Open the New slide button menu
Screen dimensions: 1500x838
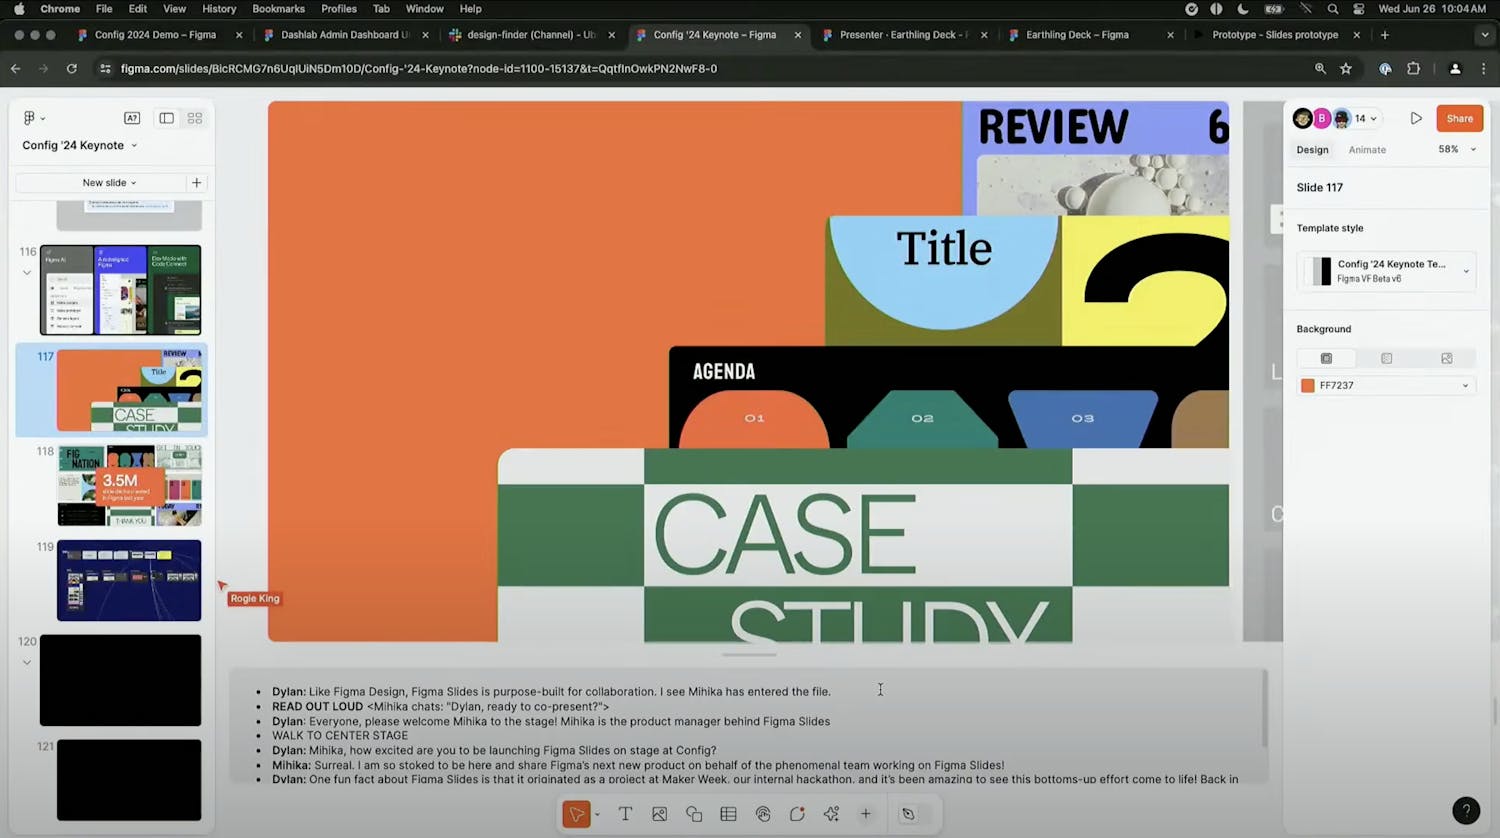tap(109, 183)
